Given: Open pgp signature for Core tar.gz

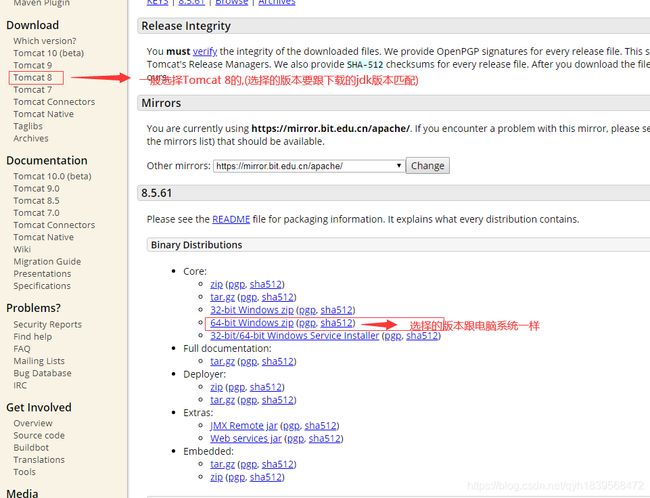Looking at the screenshot, I should click(x=249, y=297).
